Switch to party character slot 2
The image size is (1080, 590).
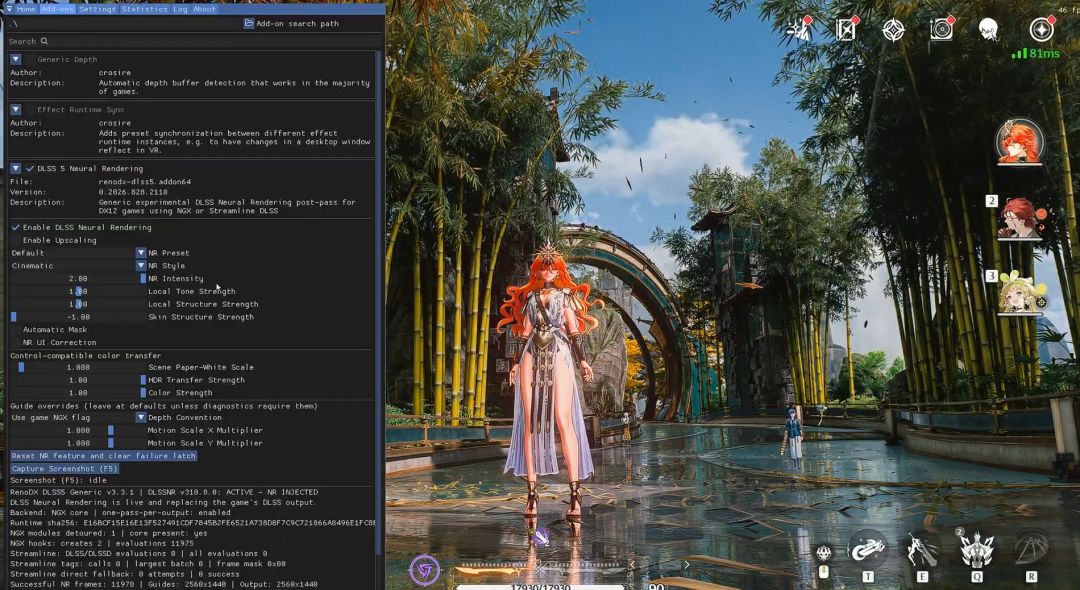1019,218
